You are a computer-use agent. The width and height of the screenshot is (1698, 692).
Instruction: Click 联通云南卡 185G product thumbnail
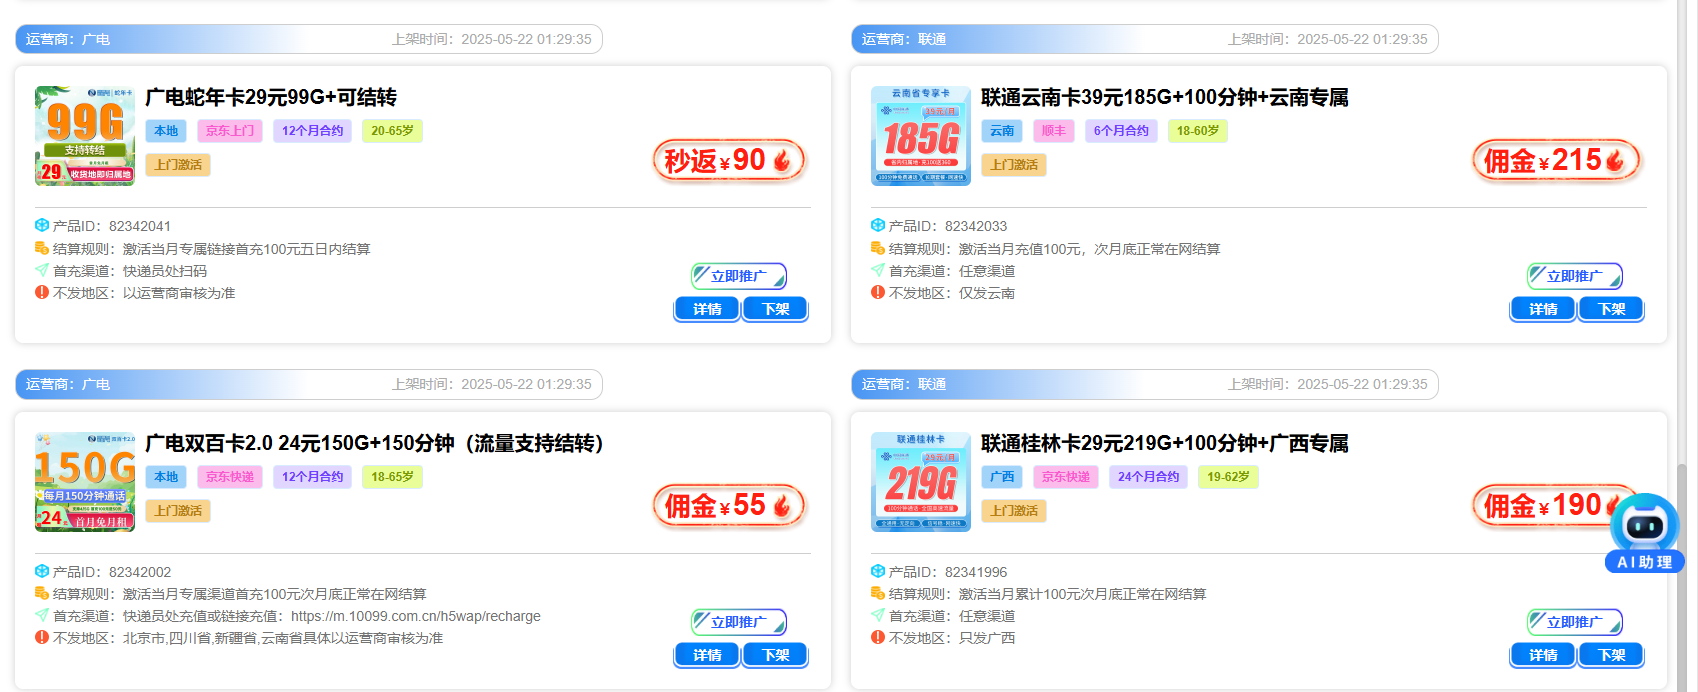click(x=921, y=136)
